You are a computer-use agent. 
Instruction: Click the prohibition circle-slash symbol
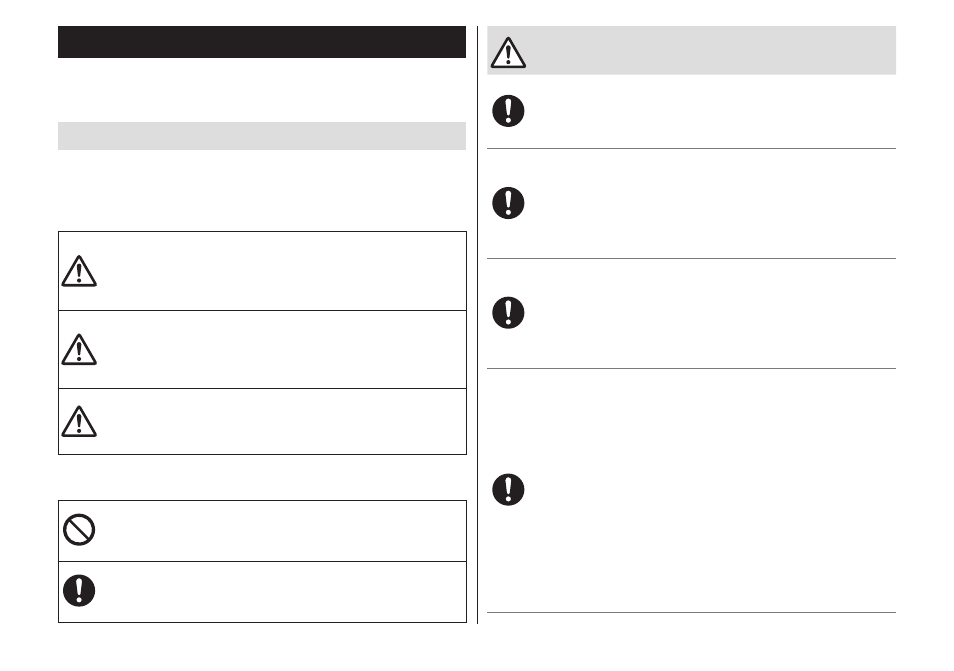pyautogui.click(x=79, y=530)
